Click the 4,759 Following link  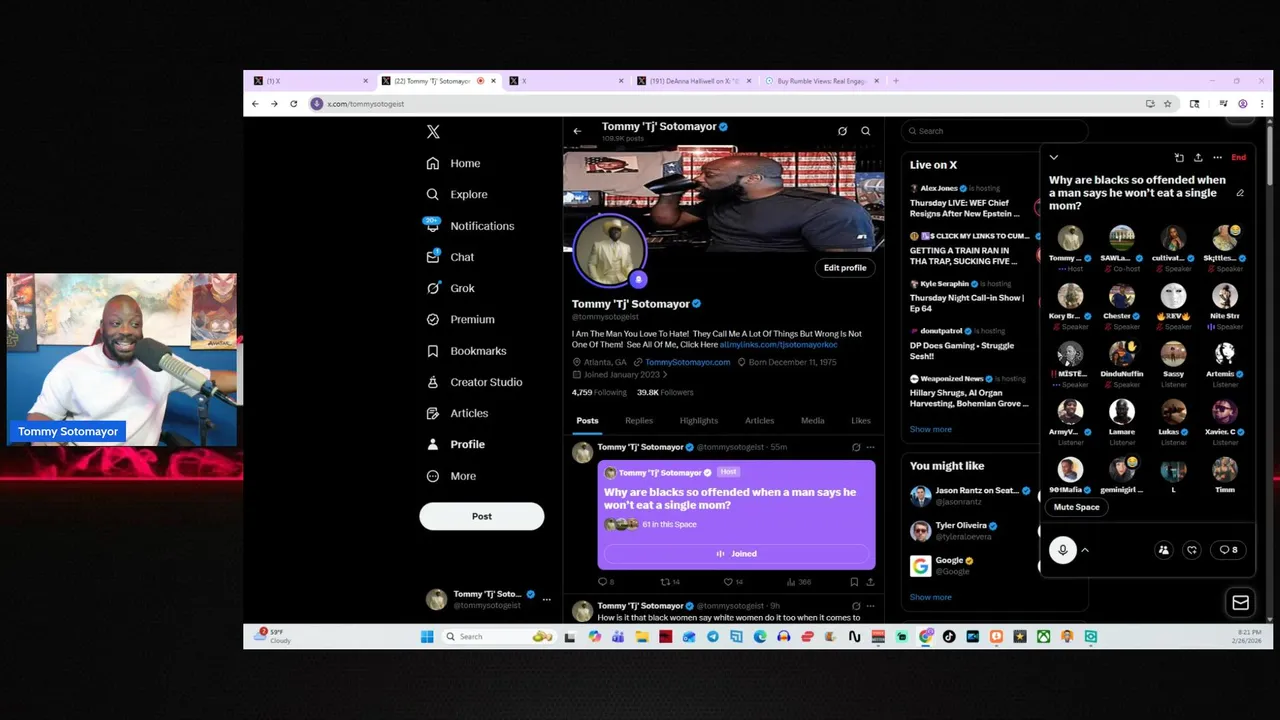tap(599, 392)
